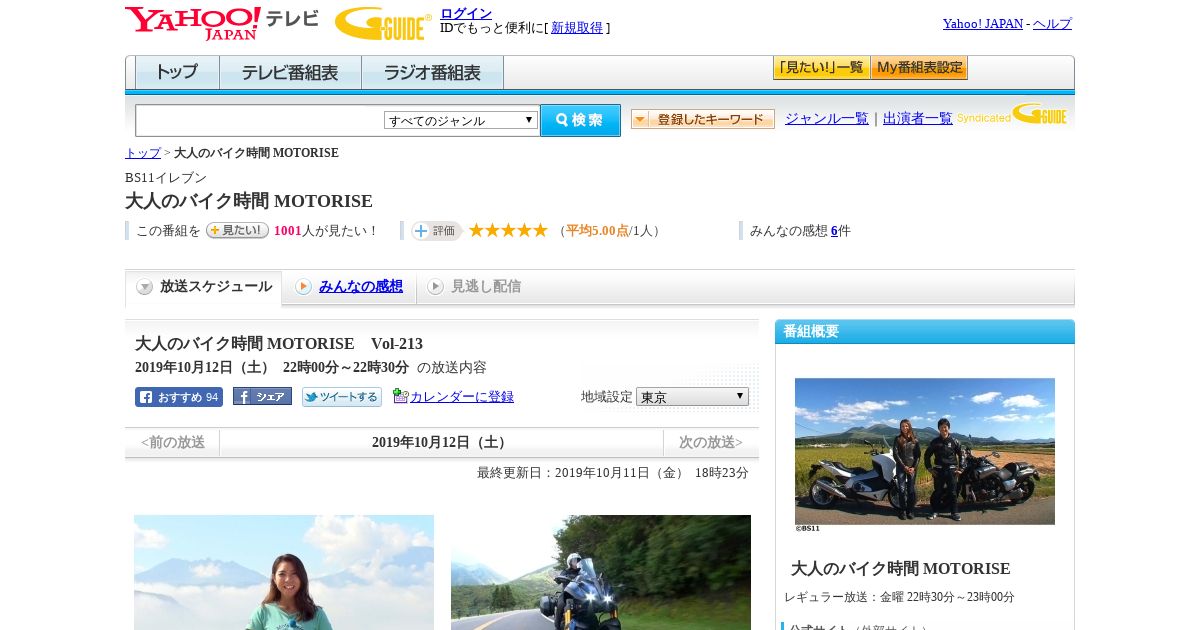
Task: Click the カレンダーに登録 link
Action: (462, 397)
